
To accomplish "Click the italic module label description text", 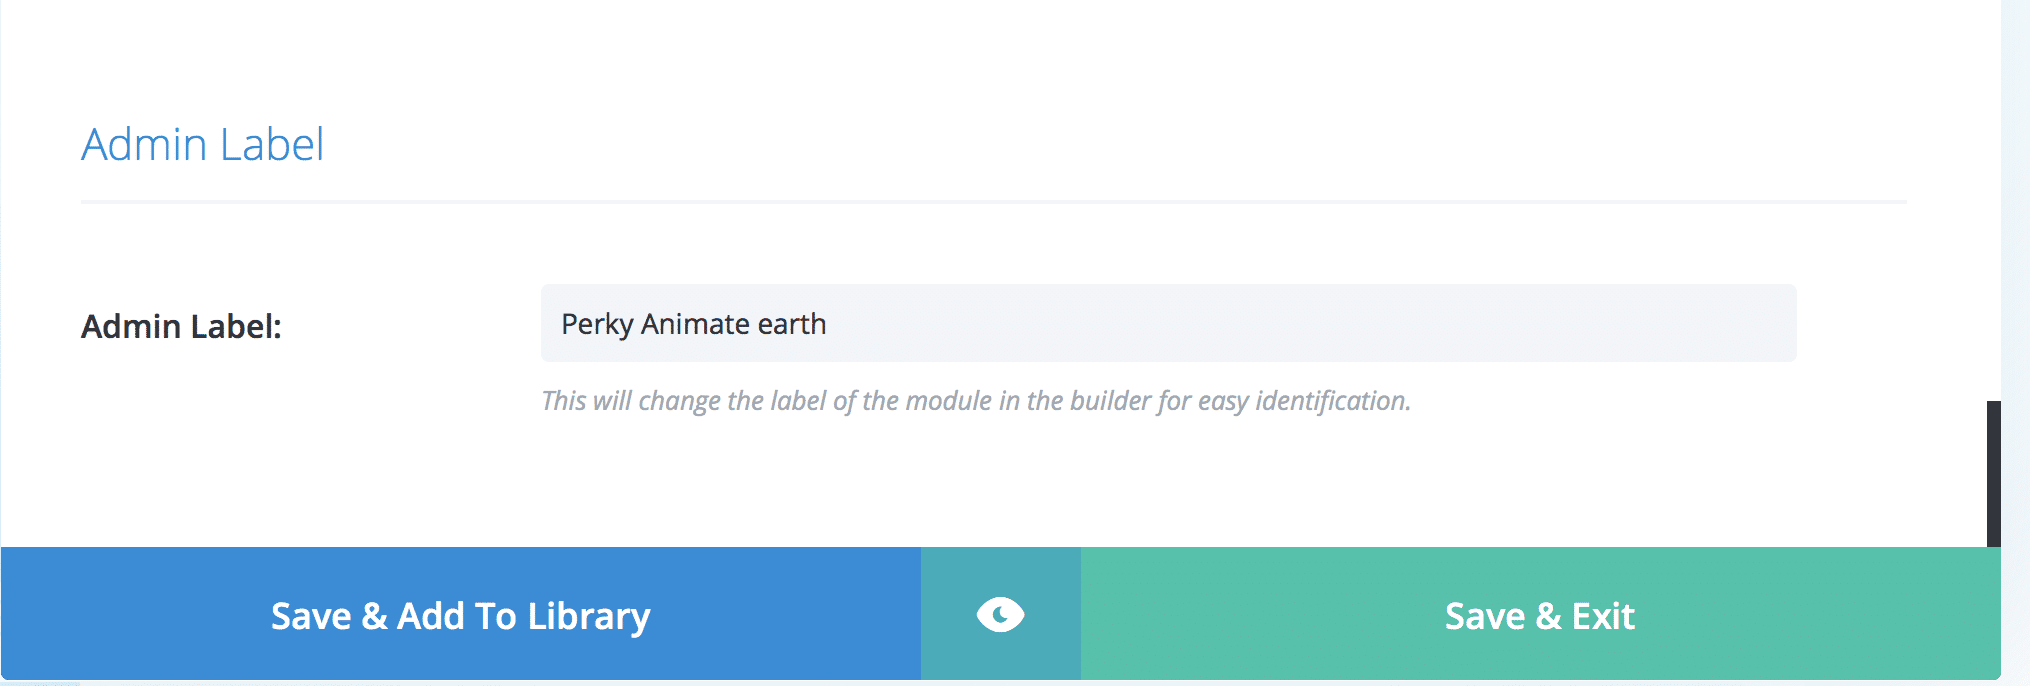I will tap(976, 401).
